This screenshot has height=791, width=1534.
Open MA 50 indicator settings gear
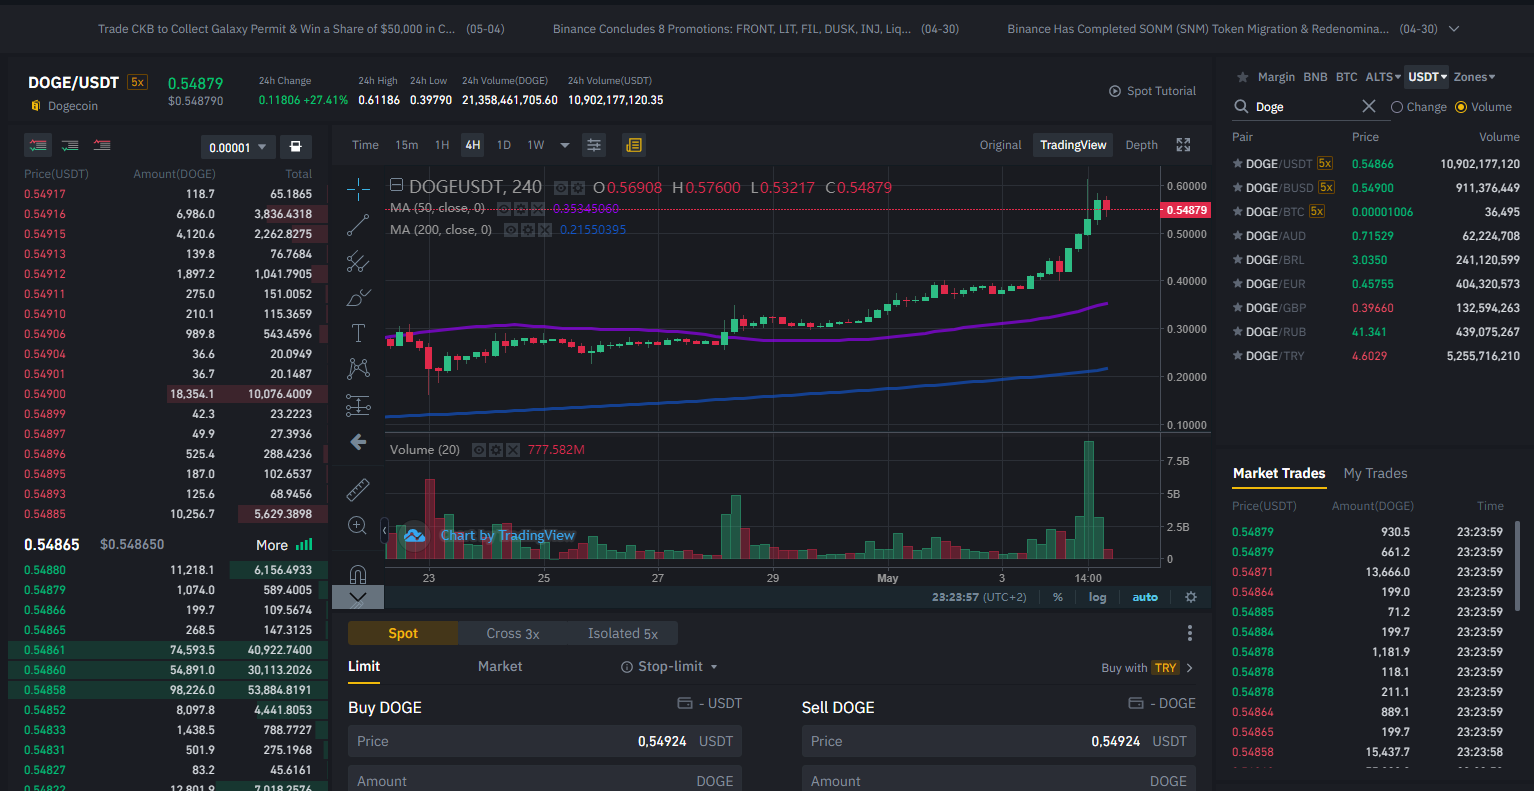click(x=520, y=208)
